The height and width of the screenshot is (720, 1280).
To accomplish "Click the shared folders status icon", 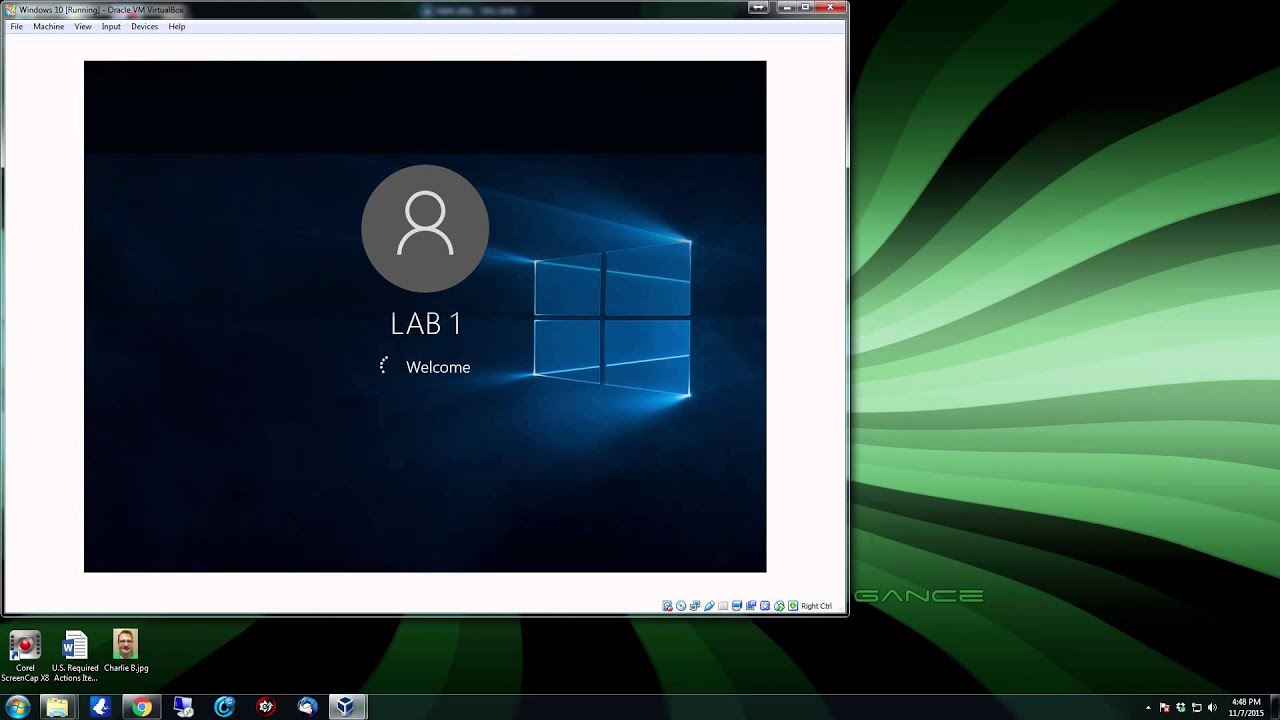I will click(723, 606).
